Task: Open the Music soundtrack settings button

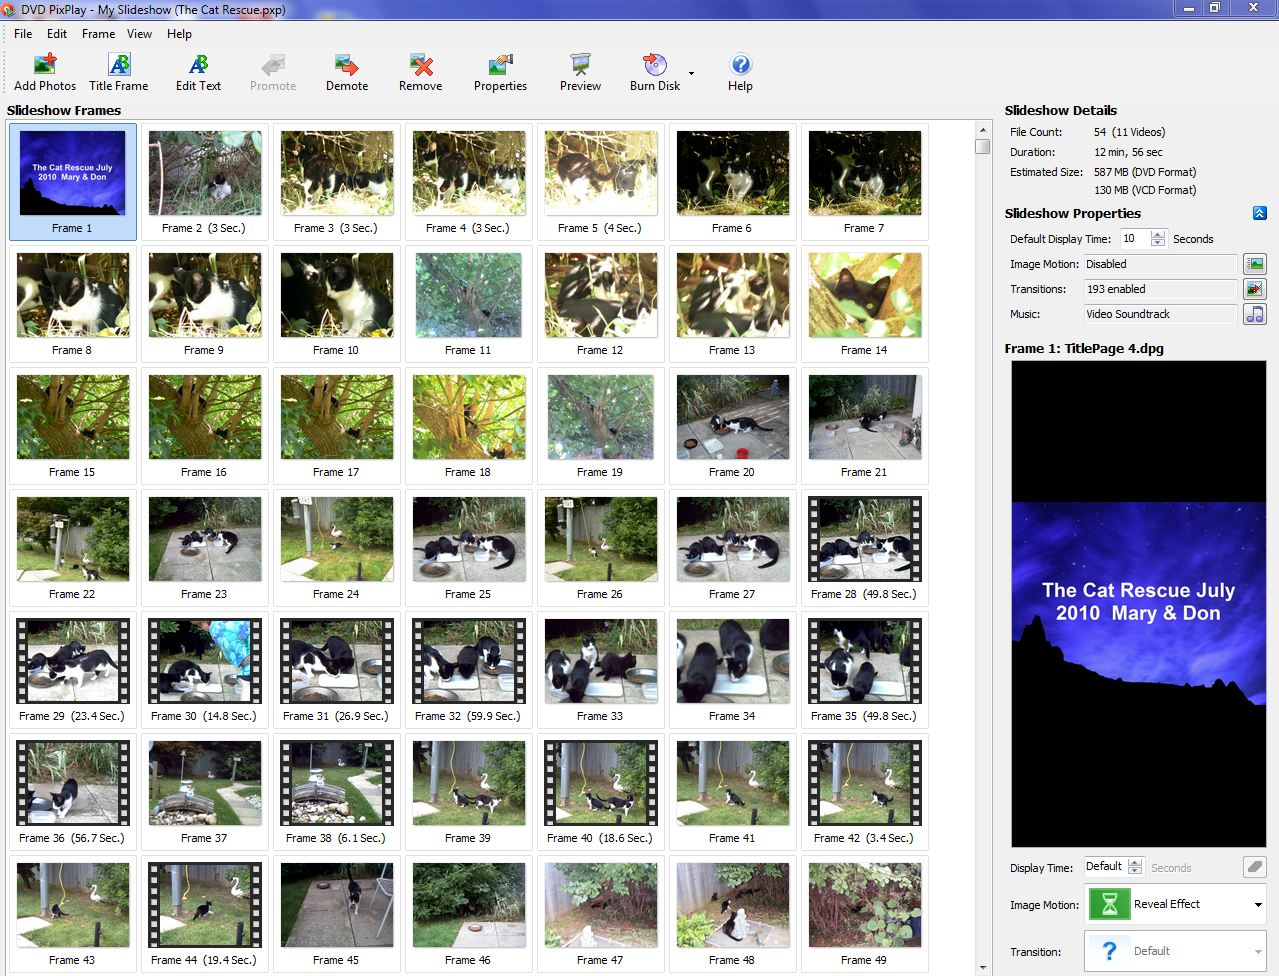Action: (x=1254, y=314)
